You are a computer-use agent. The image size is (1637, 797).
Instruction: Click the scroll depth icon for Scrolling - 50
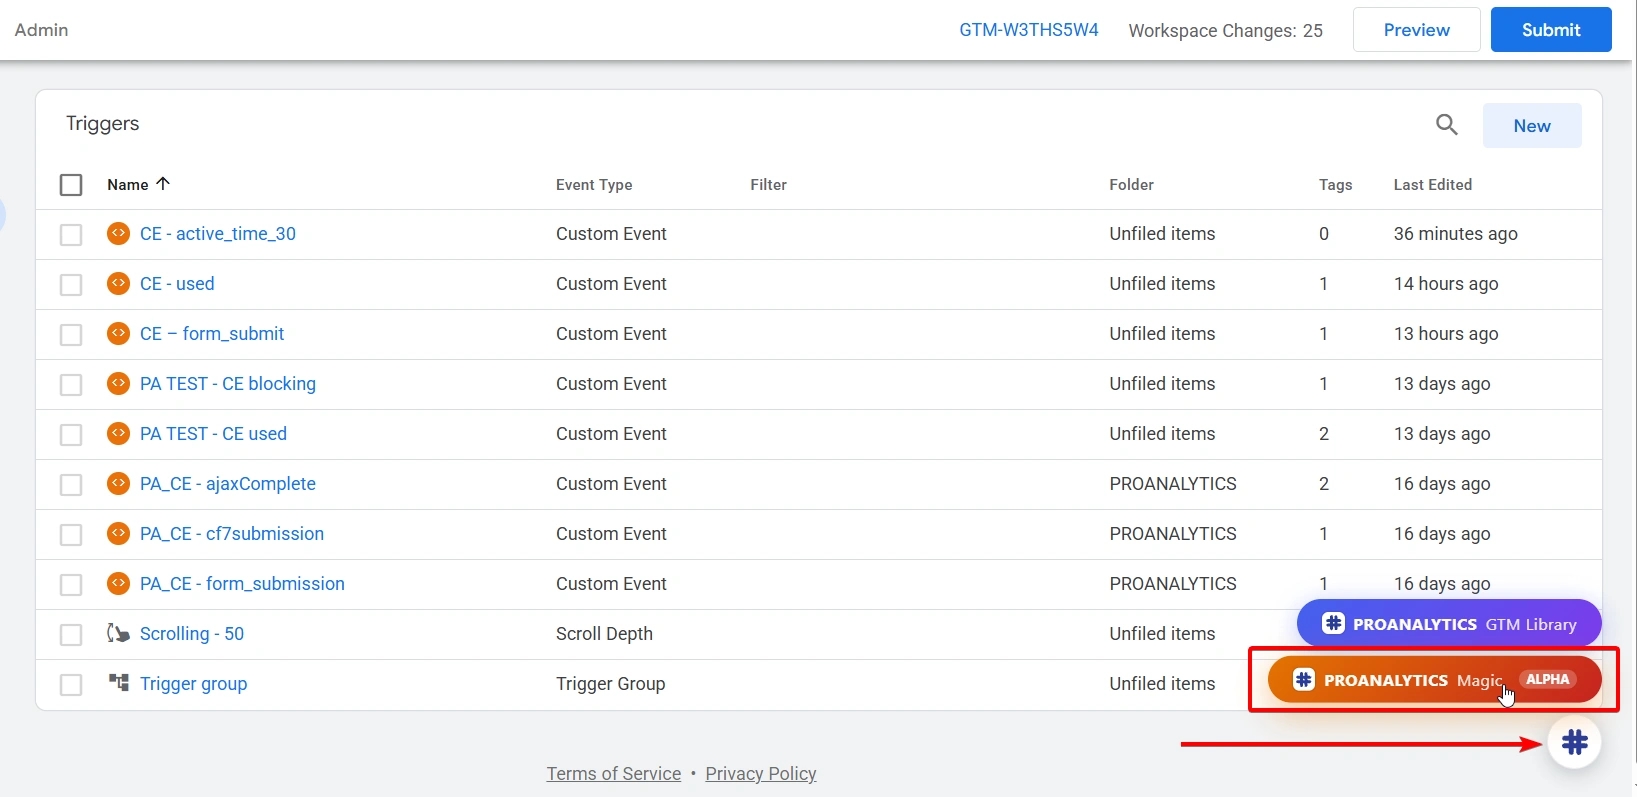(x=118, y=634)
